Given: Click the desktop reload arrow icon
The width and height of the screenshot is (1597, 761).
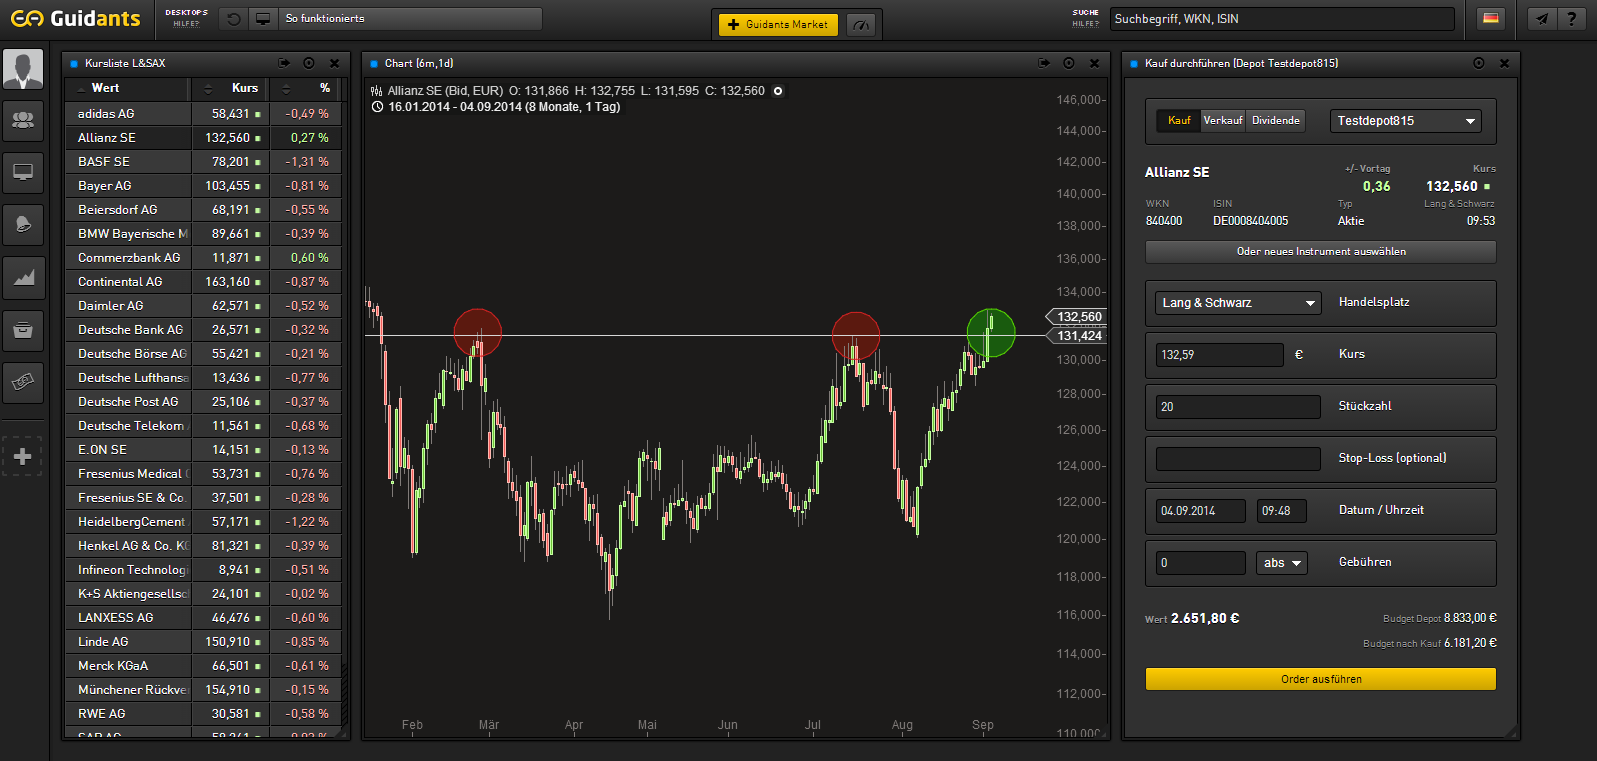Looking at the screenshot, I should click(x=233, y=19).
